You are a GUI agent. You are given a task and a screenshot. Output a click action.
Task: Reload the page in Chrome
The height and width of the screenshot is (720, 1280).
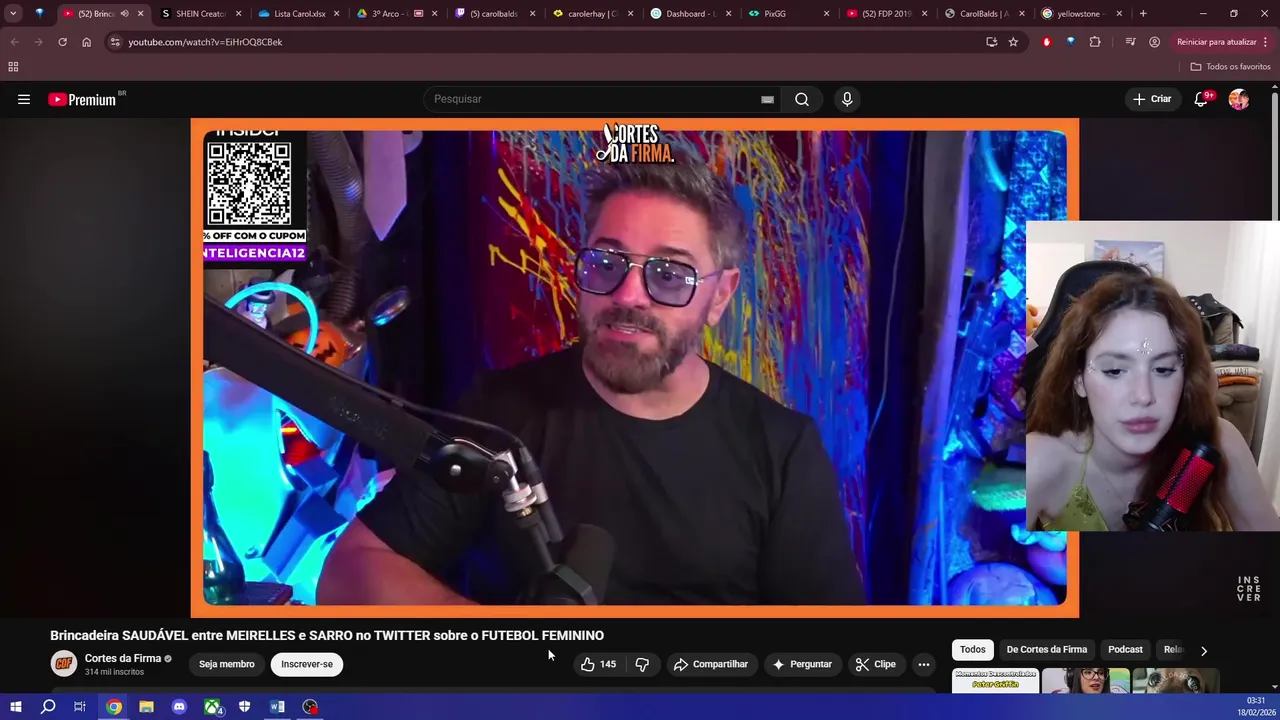tap(62, 42)
